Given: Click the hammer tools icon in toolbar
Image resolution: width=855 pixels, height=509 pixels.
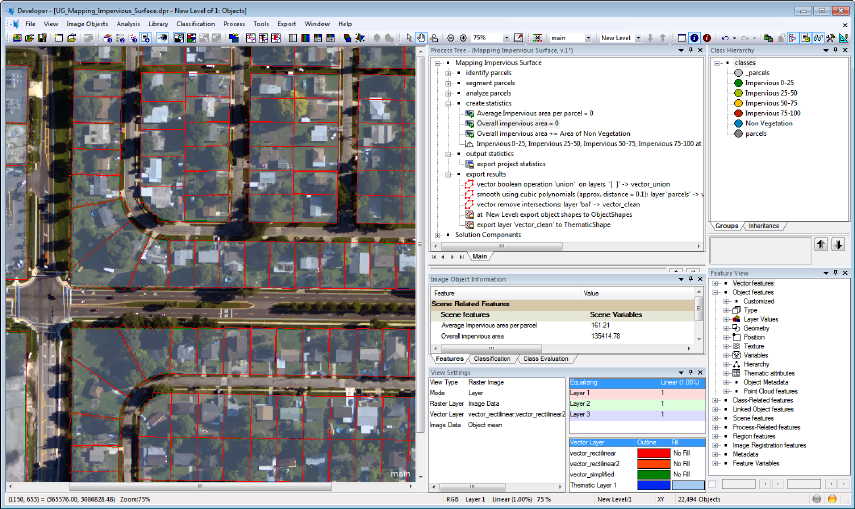Looking at the screenshot, I should tap(829, 37).
